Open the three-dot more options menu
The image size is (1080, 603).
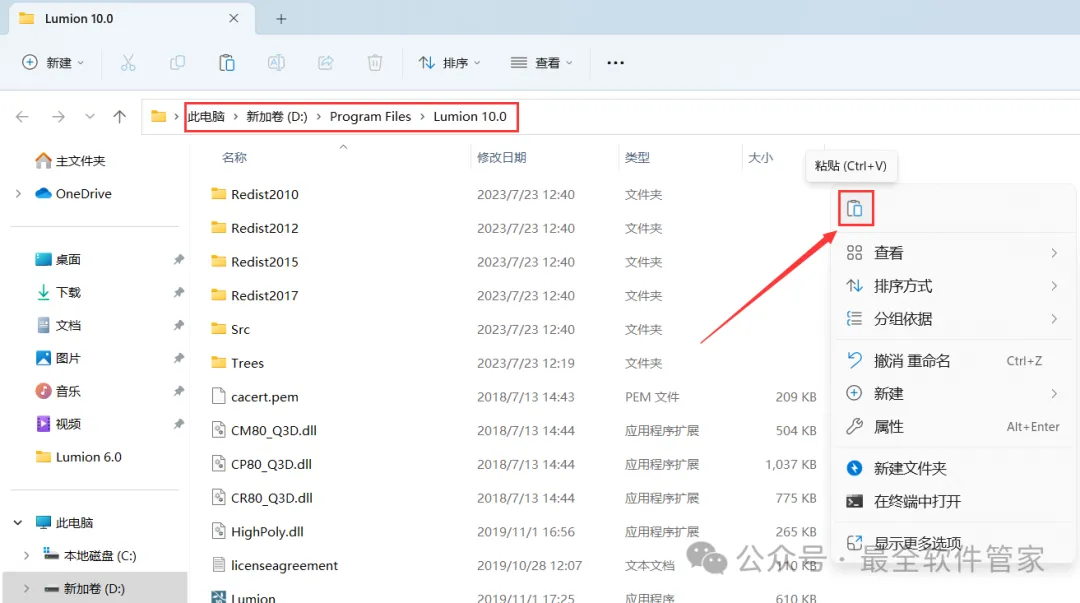coord(615,63)
